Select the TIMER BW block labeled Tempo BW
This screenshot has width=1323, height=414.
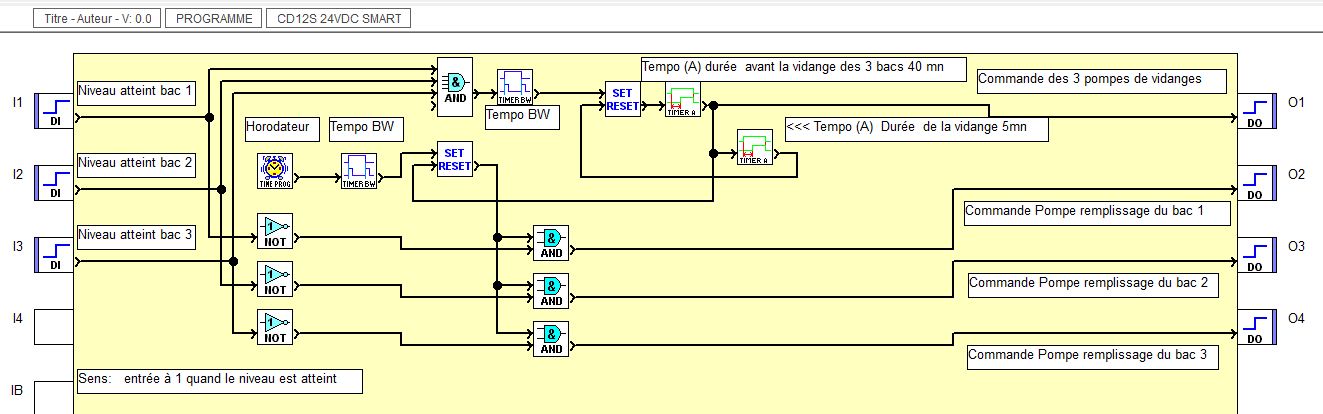click(515, 88)
